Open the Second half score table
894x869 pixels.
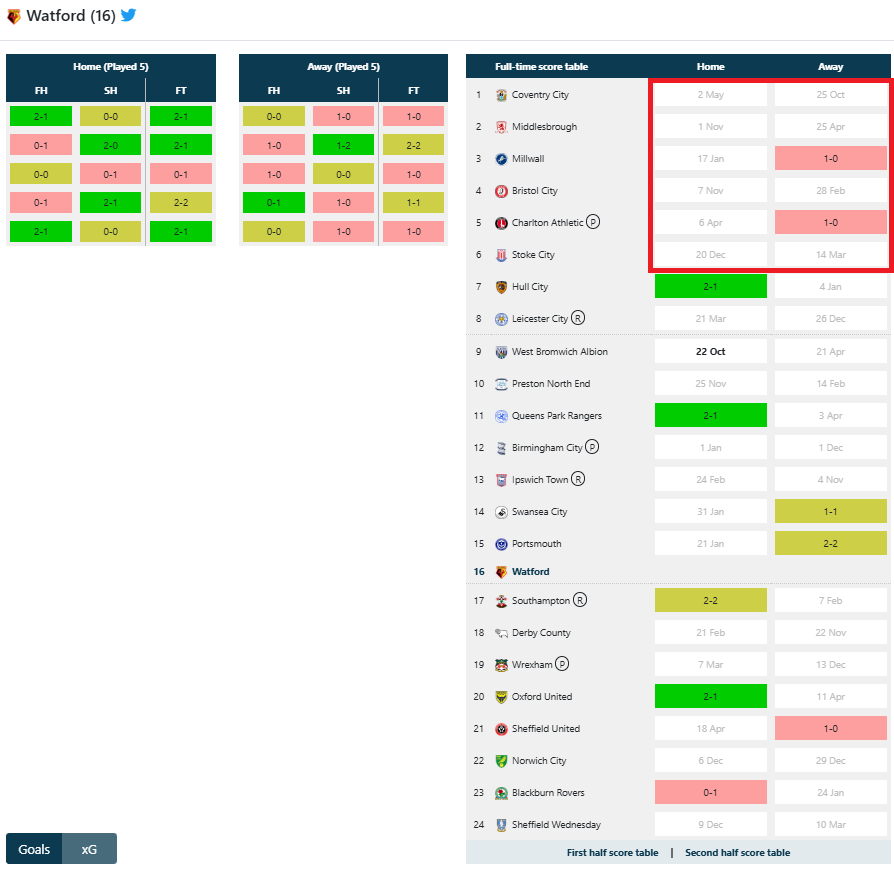737,853
